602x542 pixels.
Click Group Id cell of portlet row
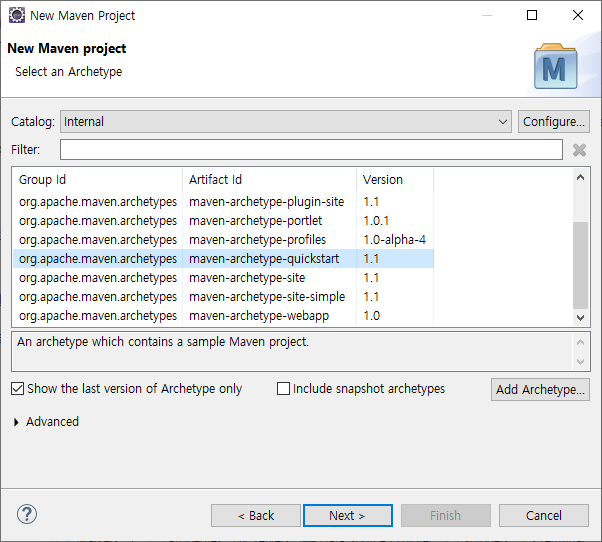click(98, 221)
